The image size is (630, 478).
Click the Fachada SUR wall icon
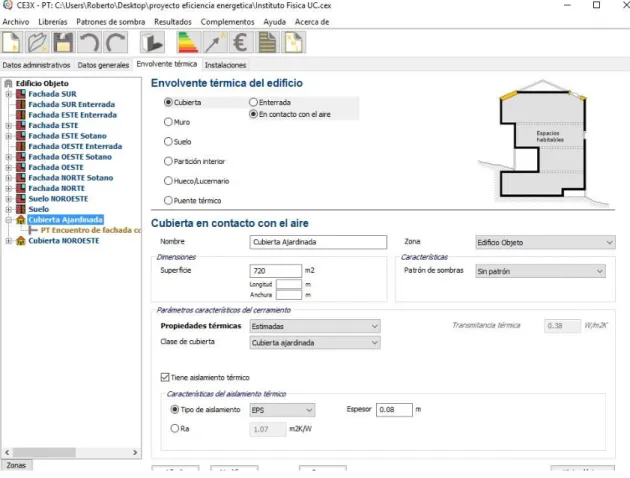(21, 94)
